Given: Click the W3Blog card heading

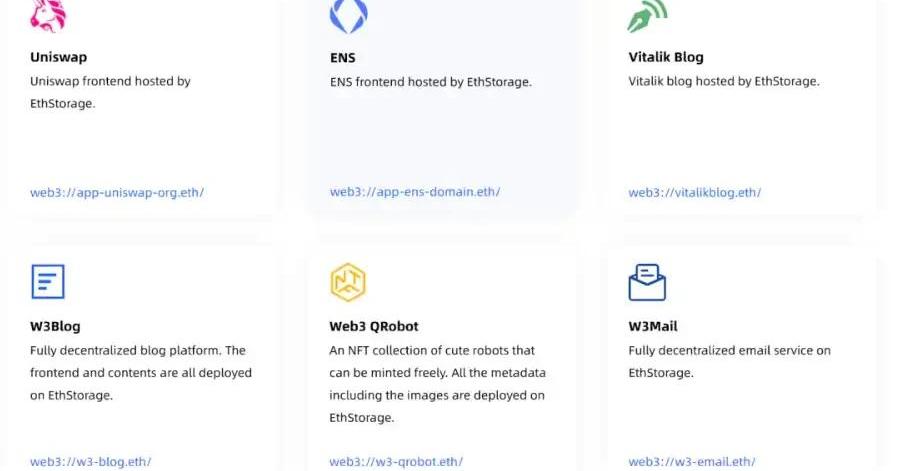Looking at the screenshot, I should tap(55, 326).
